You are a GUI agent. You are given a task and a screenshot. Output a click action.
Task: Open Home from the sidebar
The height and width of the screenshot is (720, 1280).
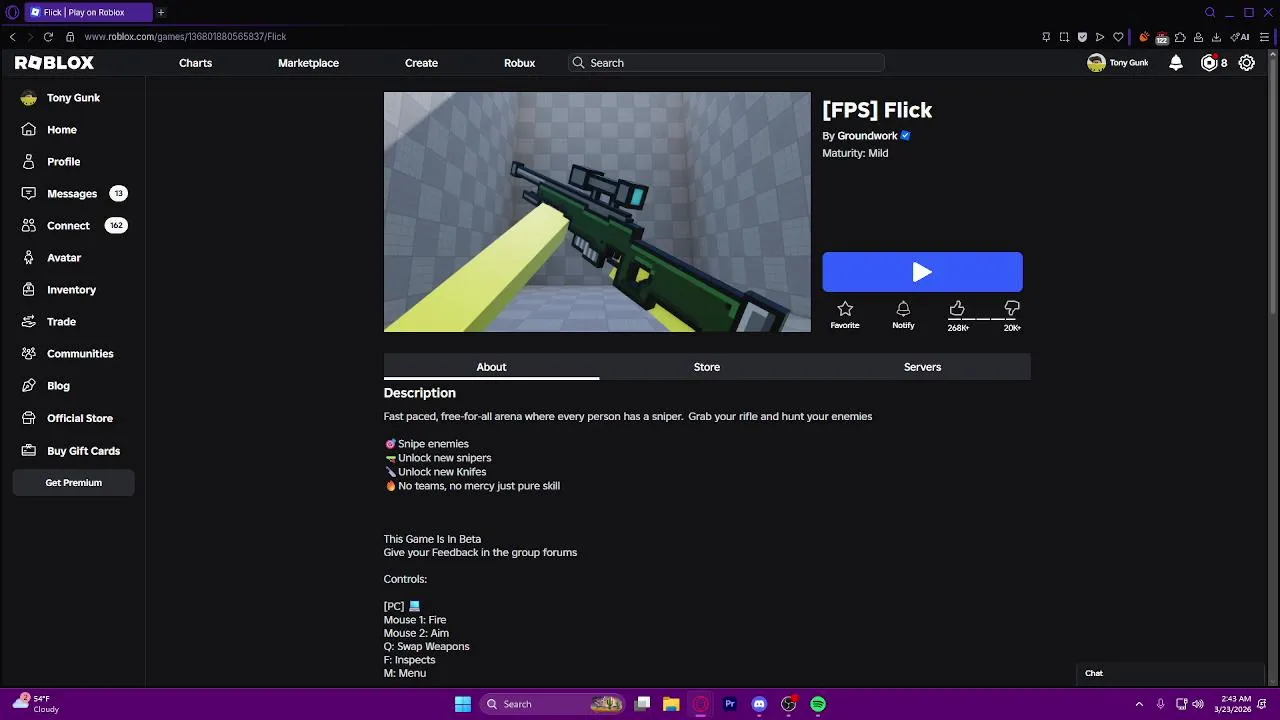pos(62,130)
